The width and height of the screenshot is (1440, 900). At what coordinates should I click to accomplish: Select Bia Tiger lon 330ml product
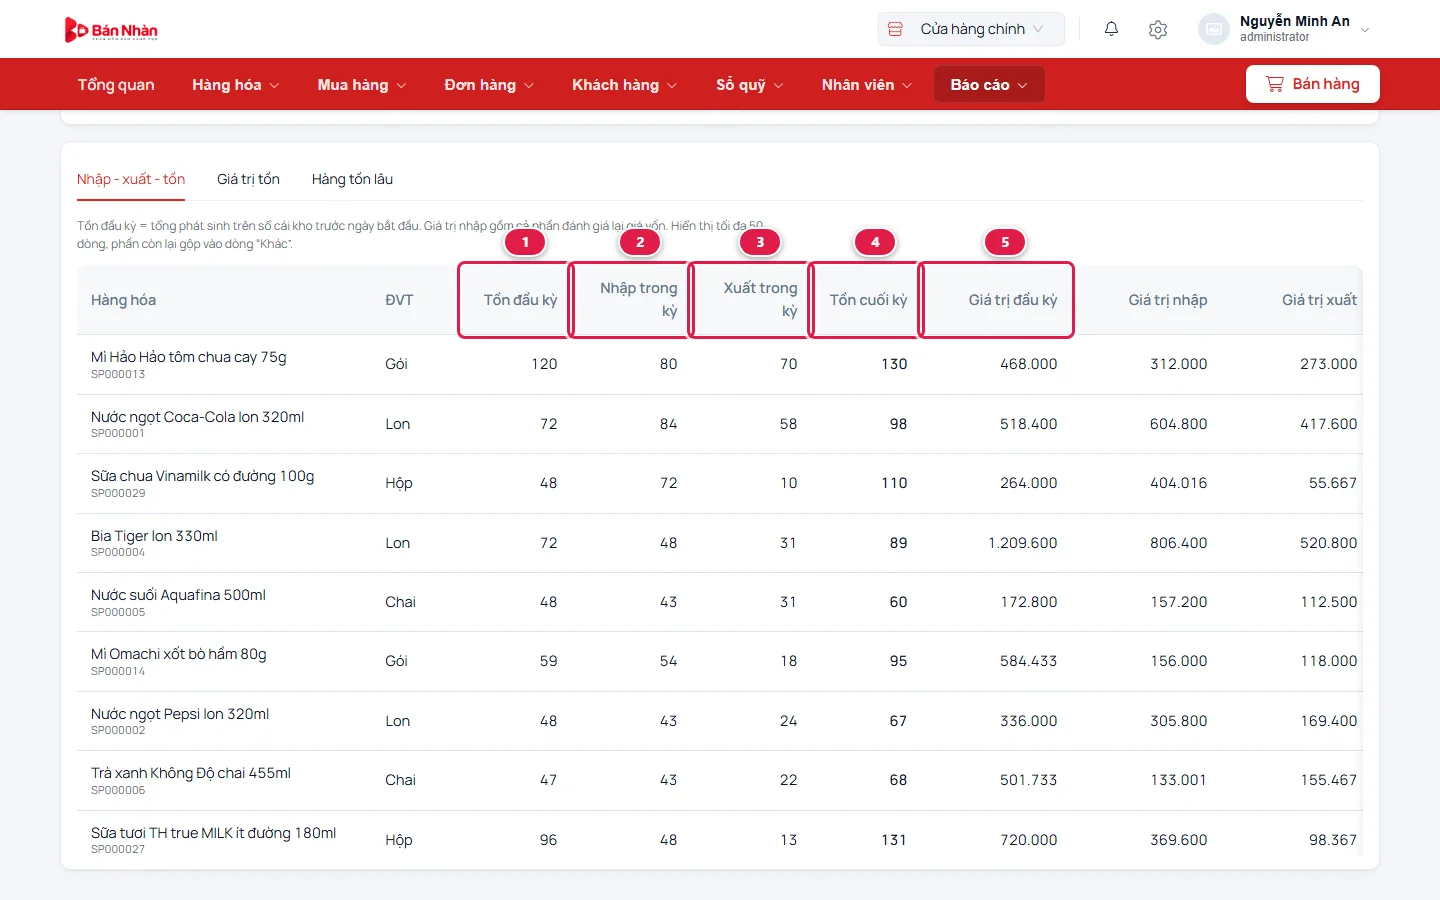tap(154, 536)
